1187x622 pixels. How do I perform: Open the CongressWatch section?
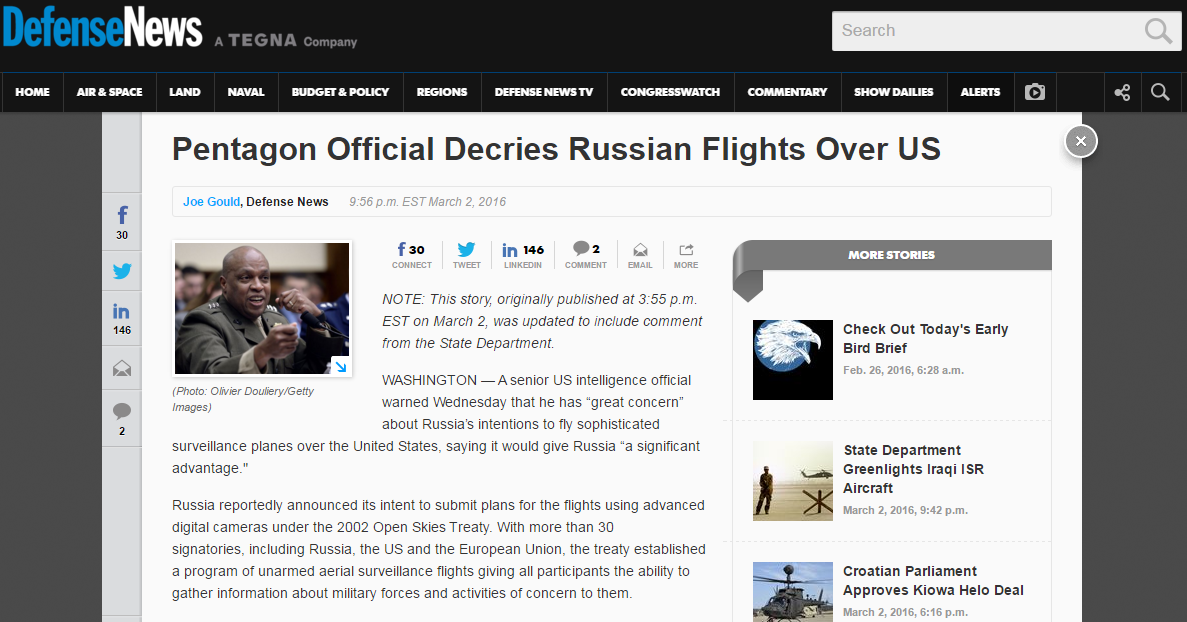[x=671, y=92]
